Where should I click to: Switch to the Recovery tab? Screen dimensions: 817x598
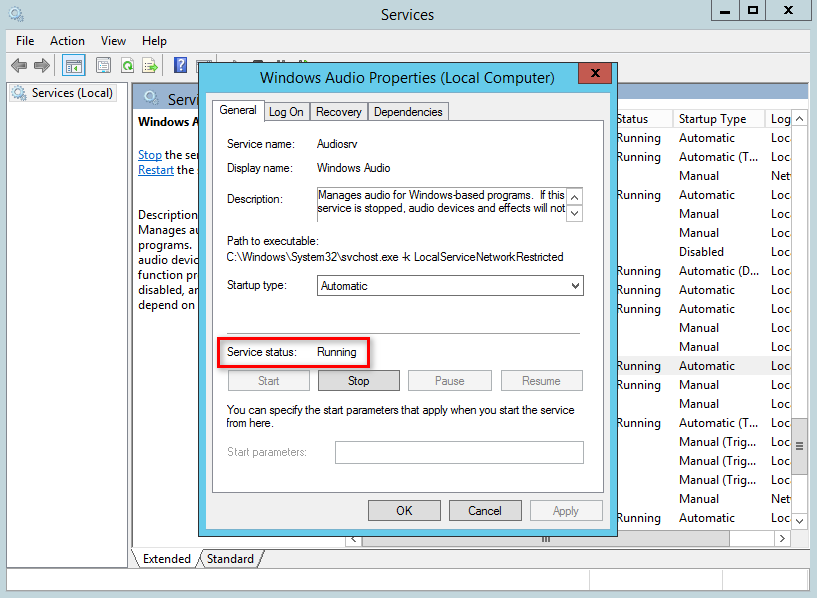[x=339, y=112]
